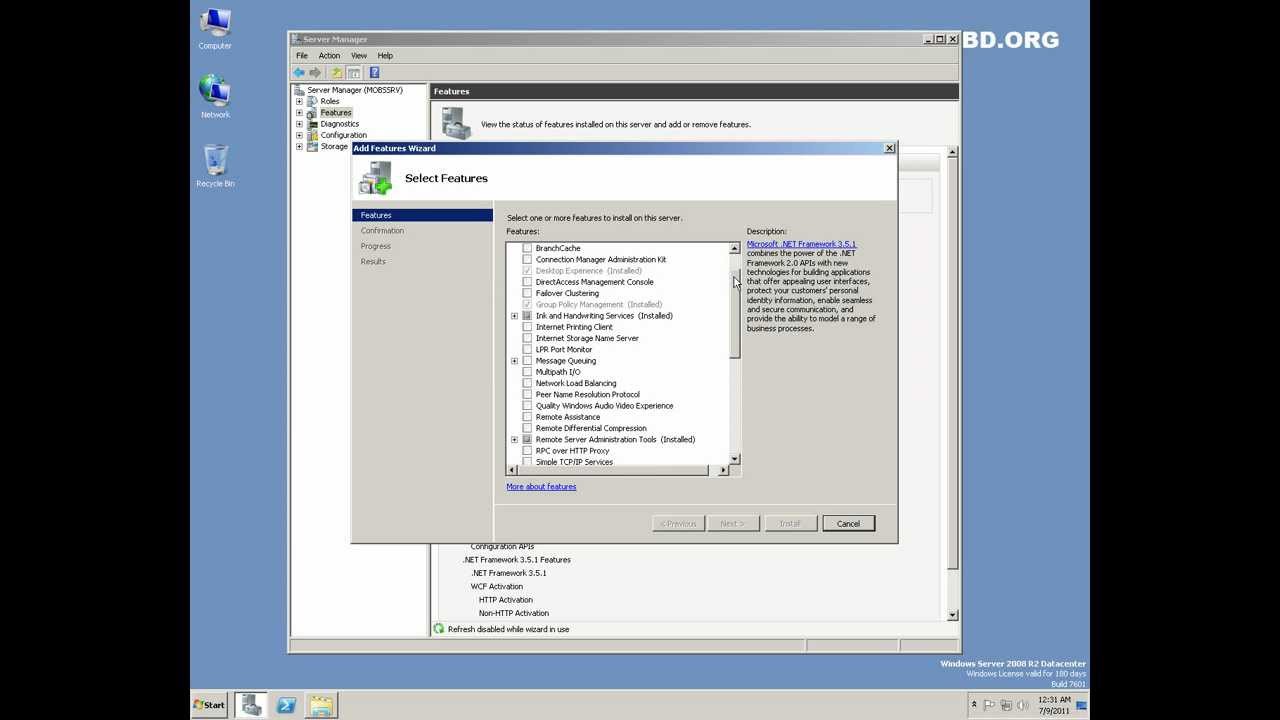The width and height of the screenshot is (1280, 720).
Task: Show hidden tray icons arrow
Action: [x=974, y=705]
